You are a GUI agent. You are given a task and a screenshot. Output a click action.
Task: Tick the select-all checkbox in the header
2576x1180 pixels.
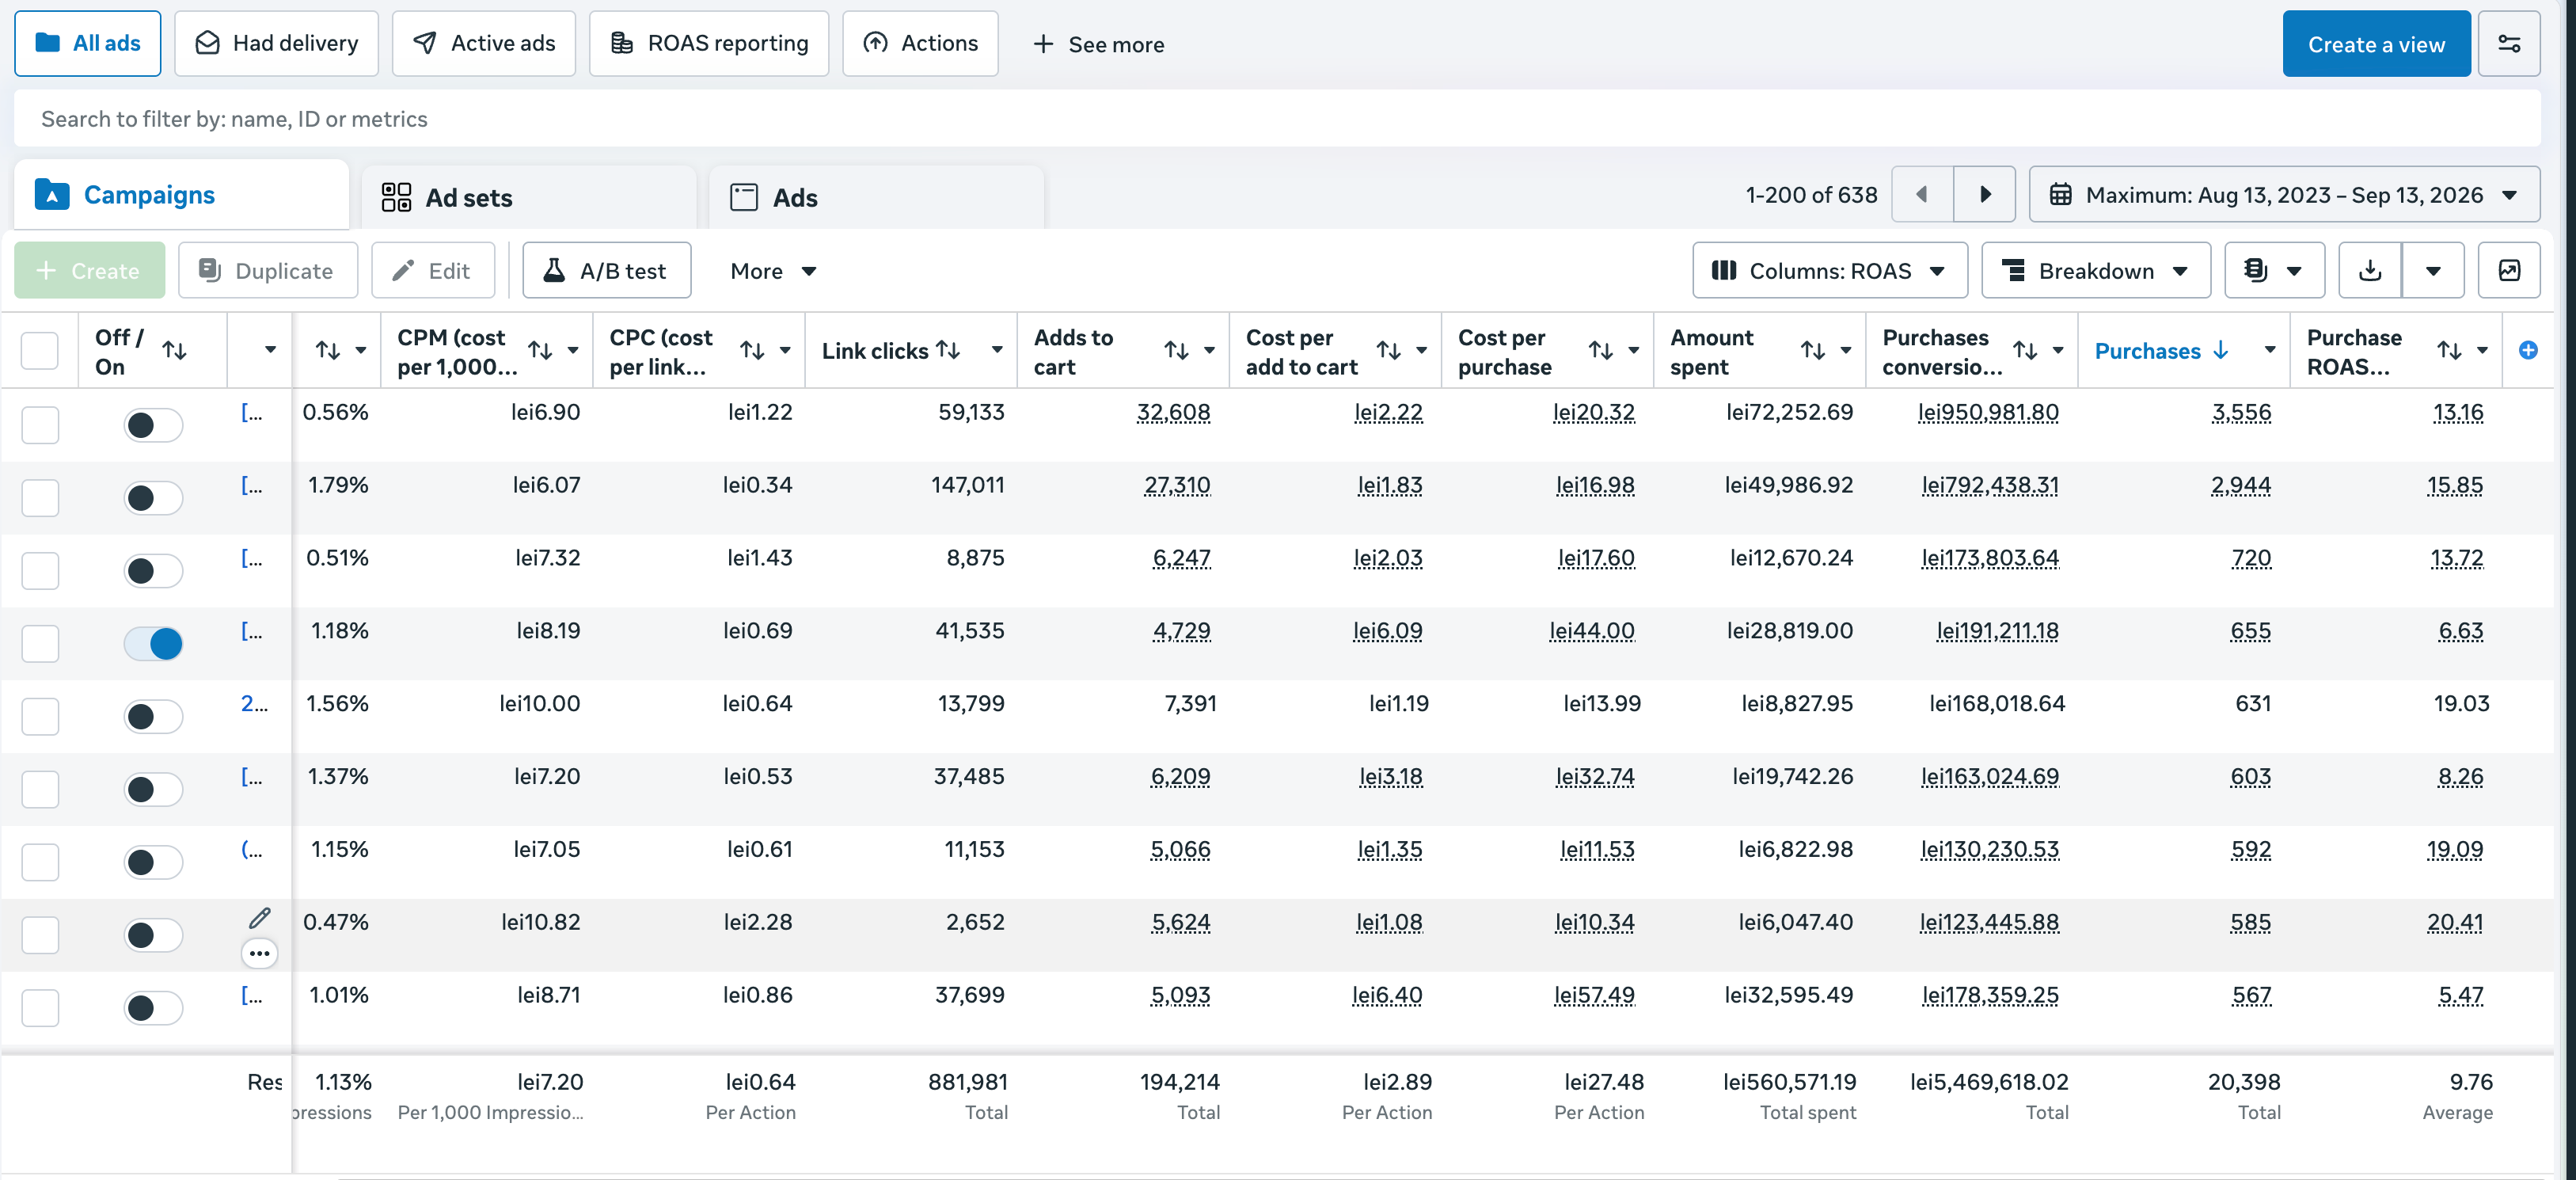(40, 350)
